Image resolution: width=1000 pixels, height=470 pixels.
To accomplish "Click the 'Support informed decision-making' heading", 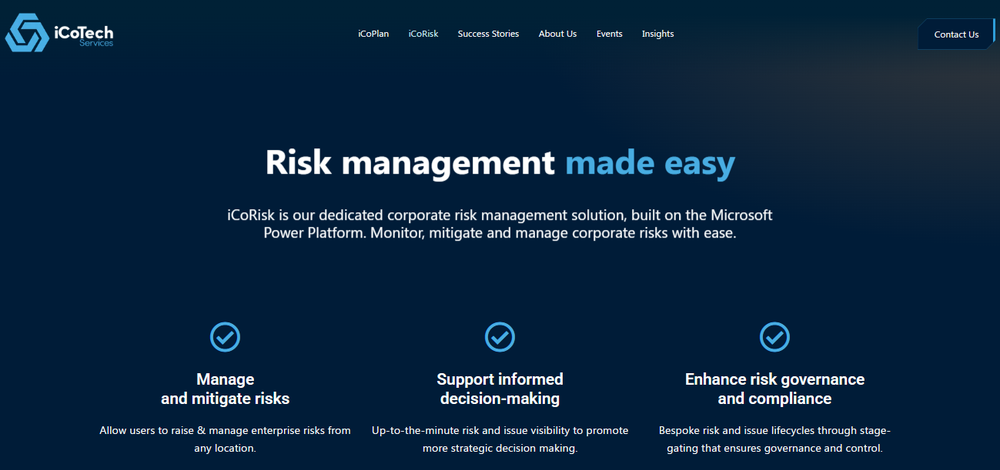I will point(500,389).
